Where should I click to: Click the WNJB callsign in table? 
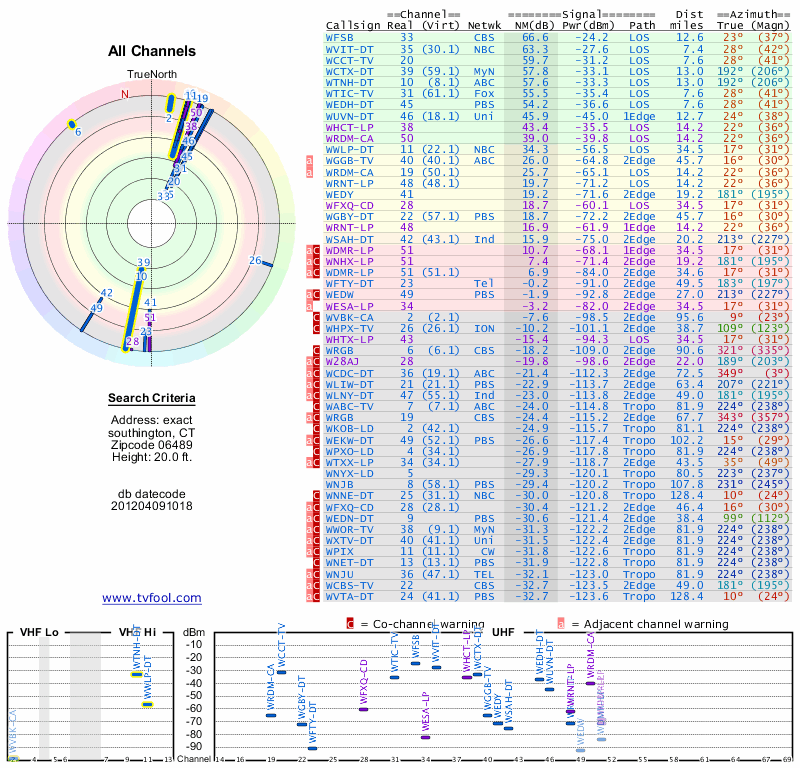point(339,485)
